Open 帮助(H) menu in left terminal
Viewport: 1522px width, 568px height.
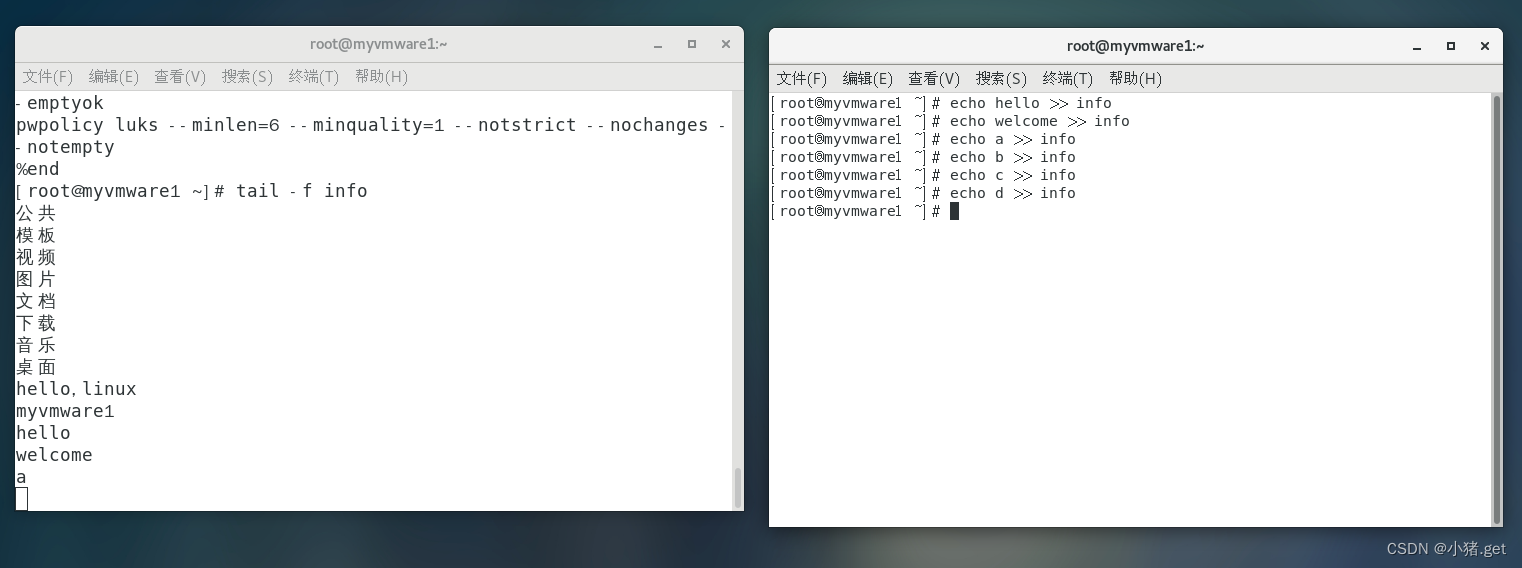tap(381, 76)
